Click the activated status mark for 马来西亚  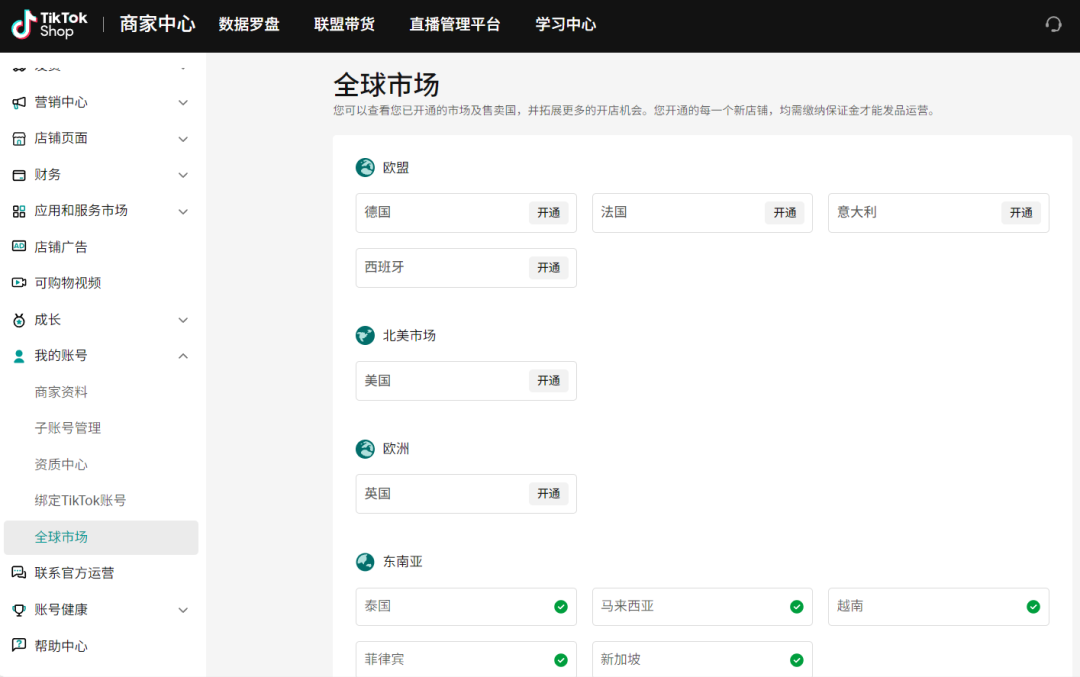click(796, 606)
